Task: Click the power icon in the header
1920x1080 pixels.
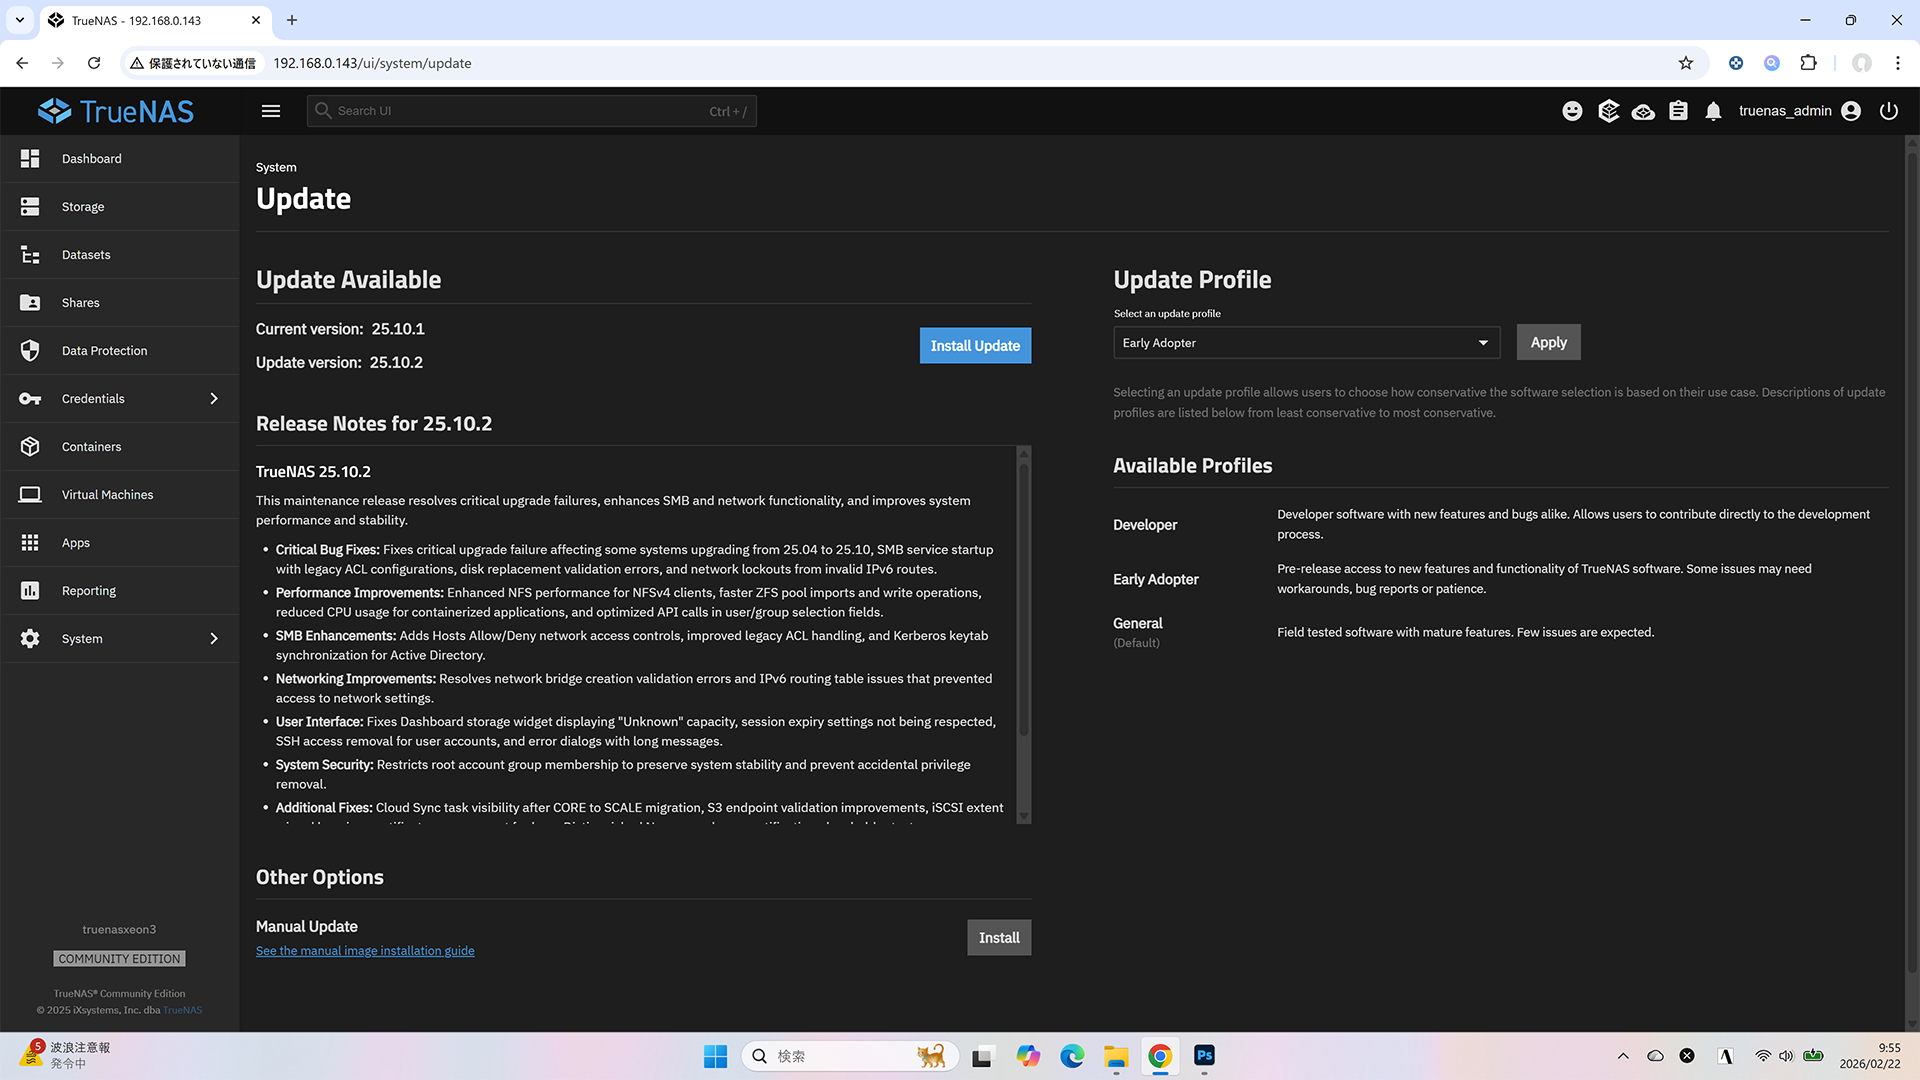Action: [x=1888, y=111]
